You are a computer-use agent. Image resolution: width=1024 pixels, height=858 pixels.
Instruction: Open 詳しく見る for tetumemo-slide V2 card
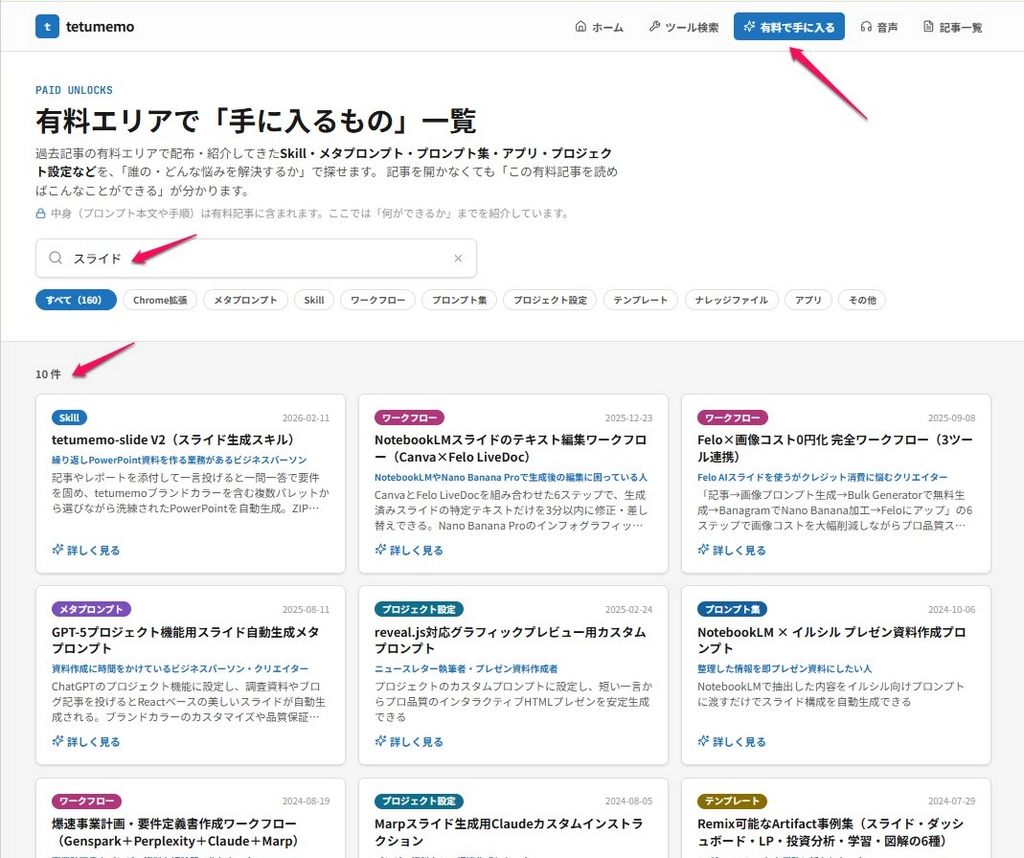[86, 550]
